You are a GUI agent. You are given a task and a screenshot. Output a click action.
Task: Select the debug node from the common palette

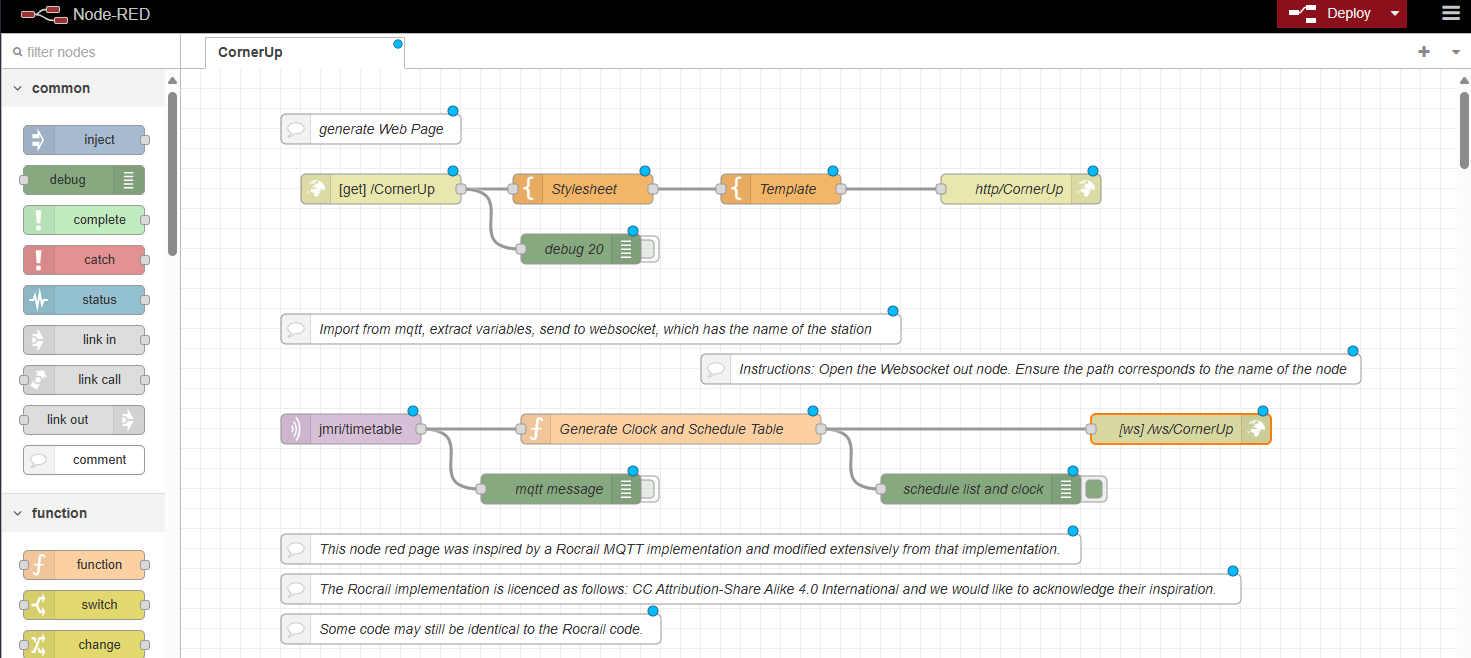[x=83, y=180]
